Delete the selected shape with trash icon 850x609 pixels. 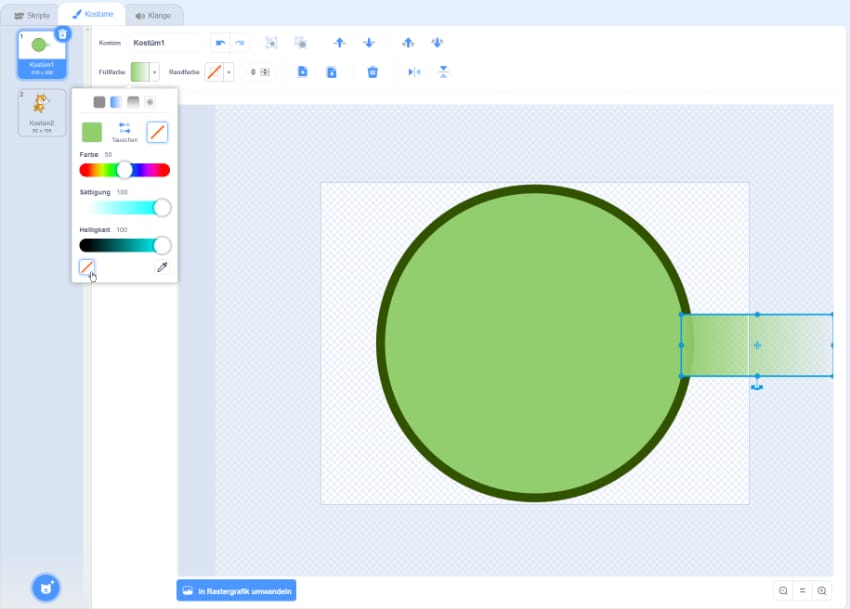372,72
